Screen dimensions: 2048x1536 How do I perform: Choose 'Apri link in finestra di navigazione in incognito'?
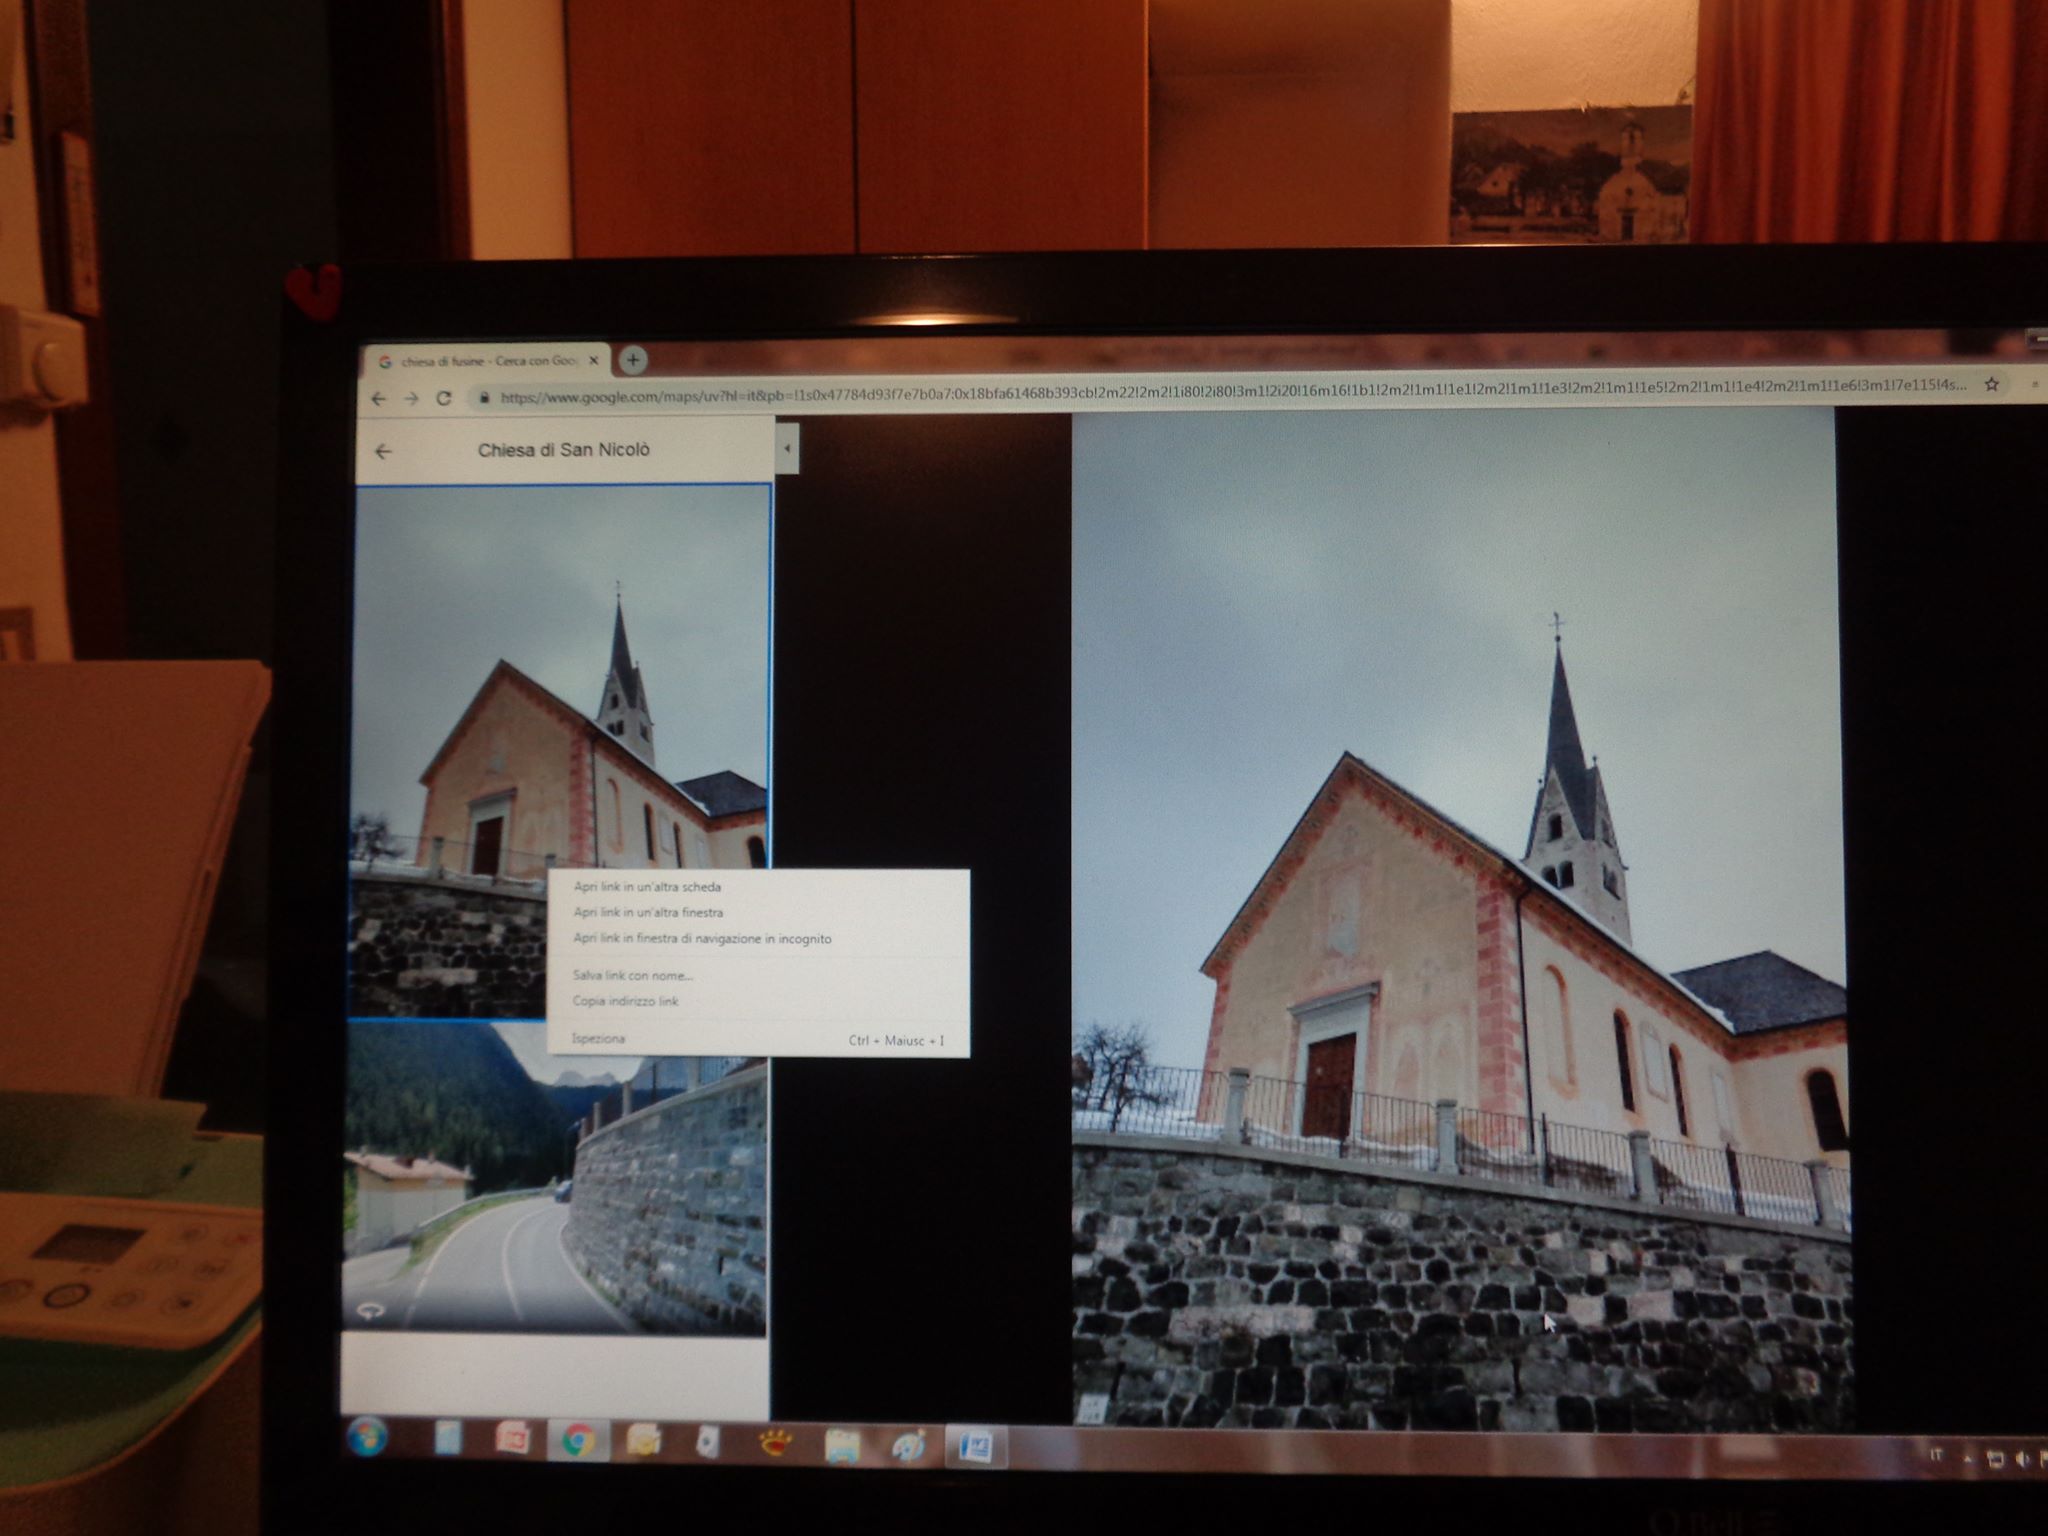pyautogui.click(x=702, y=938)
